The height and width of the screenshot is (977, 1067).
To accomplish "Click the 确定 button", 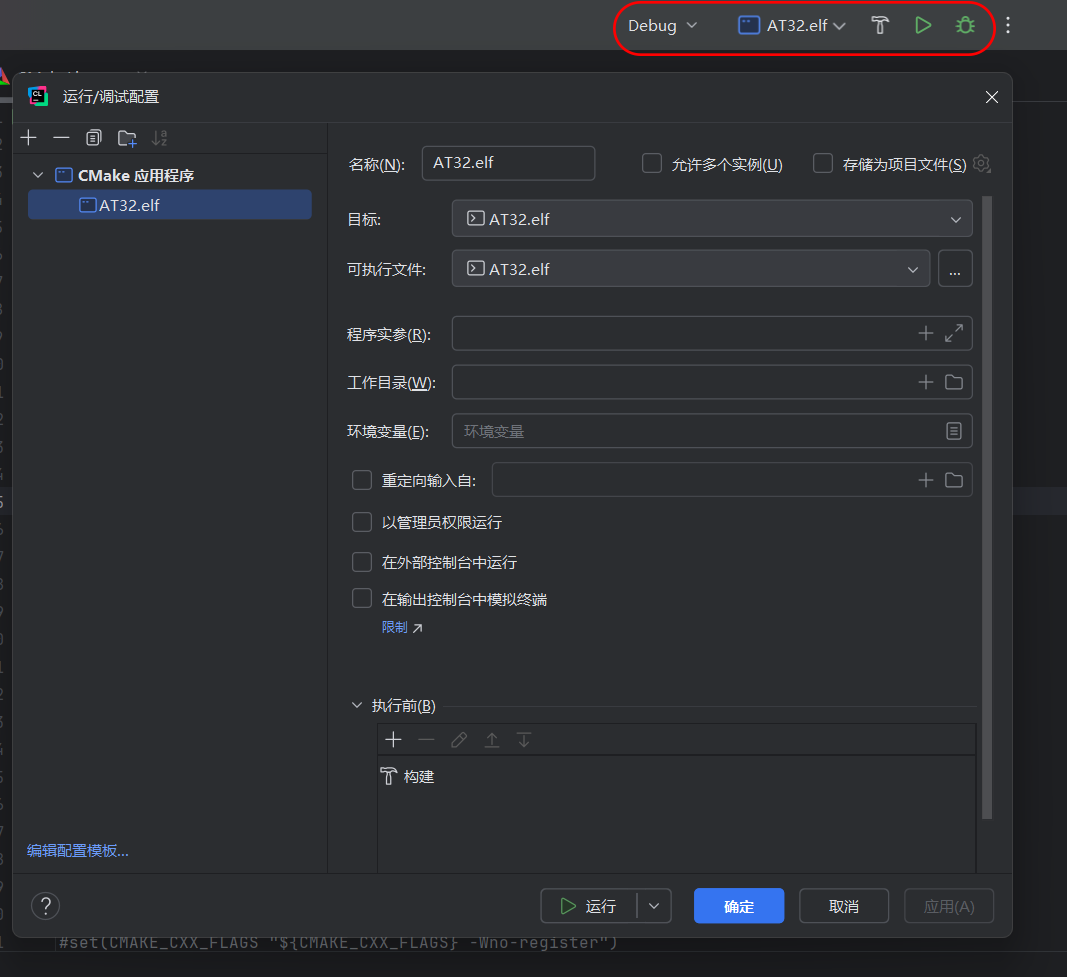I will 739,906.
